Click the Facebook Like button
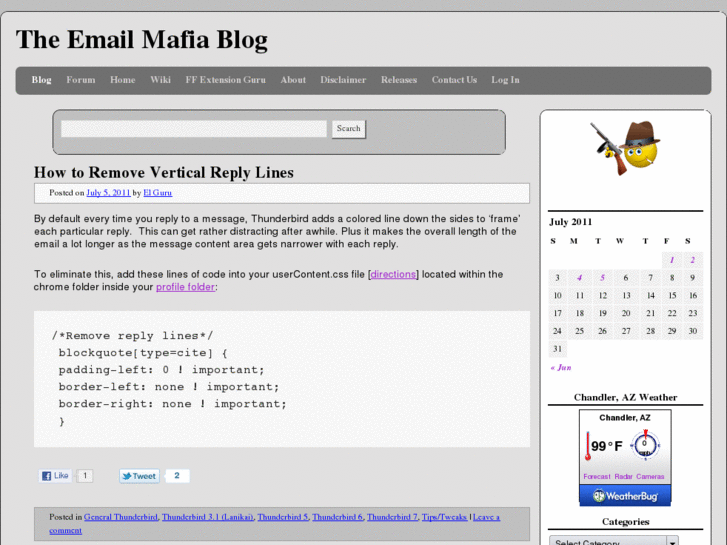The image size is (727, 545). click(55, 475)
